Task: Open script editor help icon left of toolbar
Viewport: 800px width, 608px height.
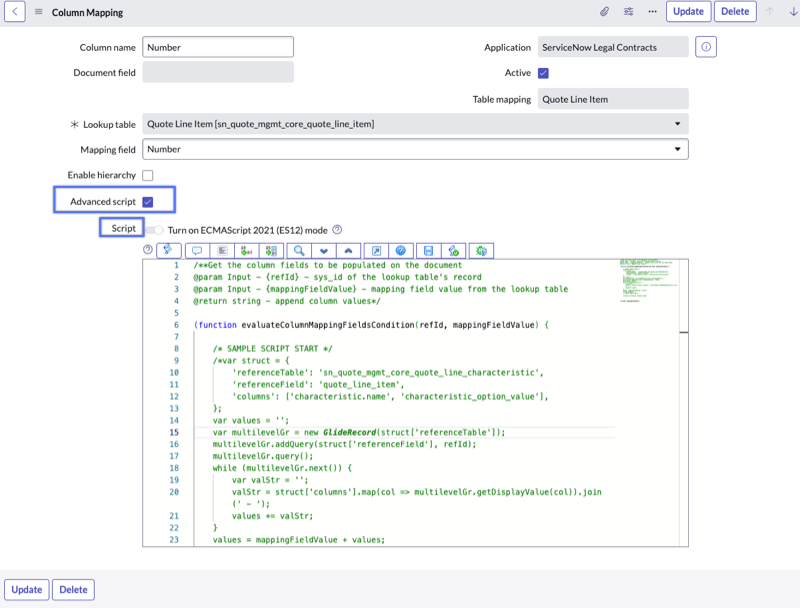Action: point(148,249)
